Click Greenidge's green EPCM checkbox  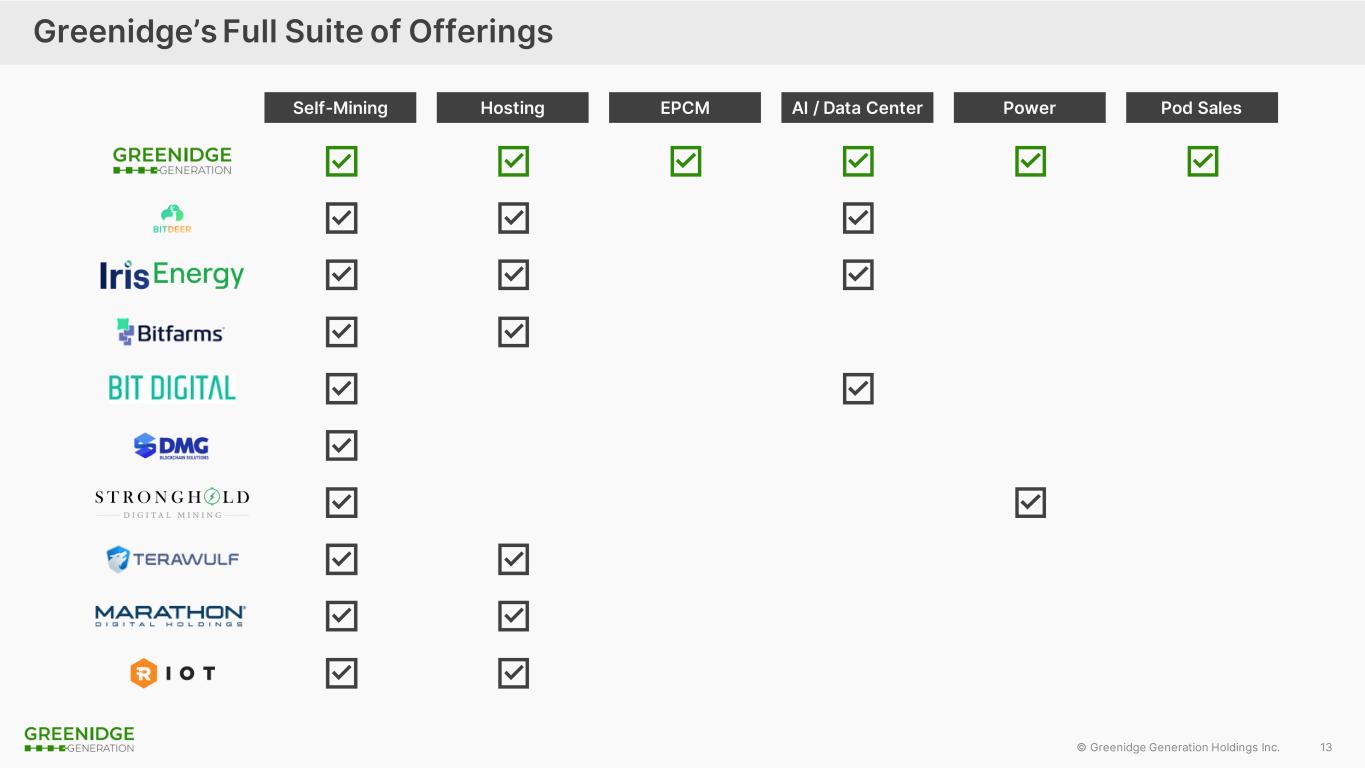(x=686, y=161)
